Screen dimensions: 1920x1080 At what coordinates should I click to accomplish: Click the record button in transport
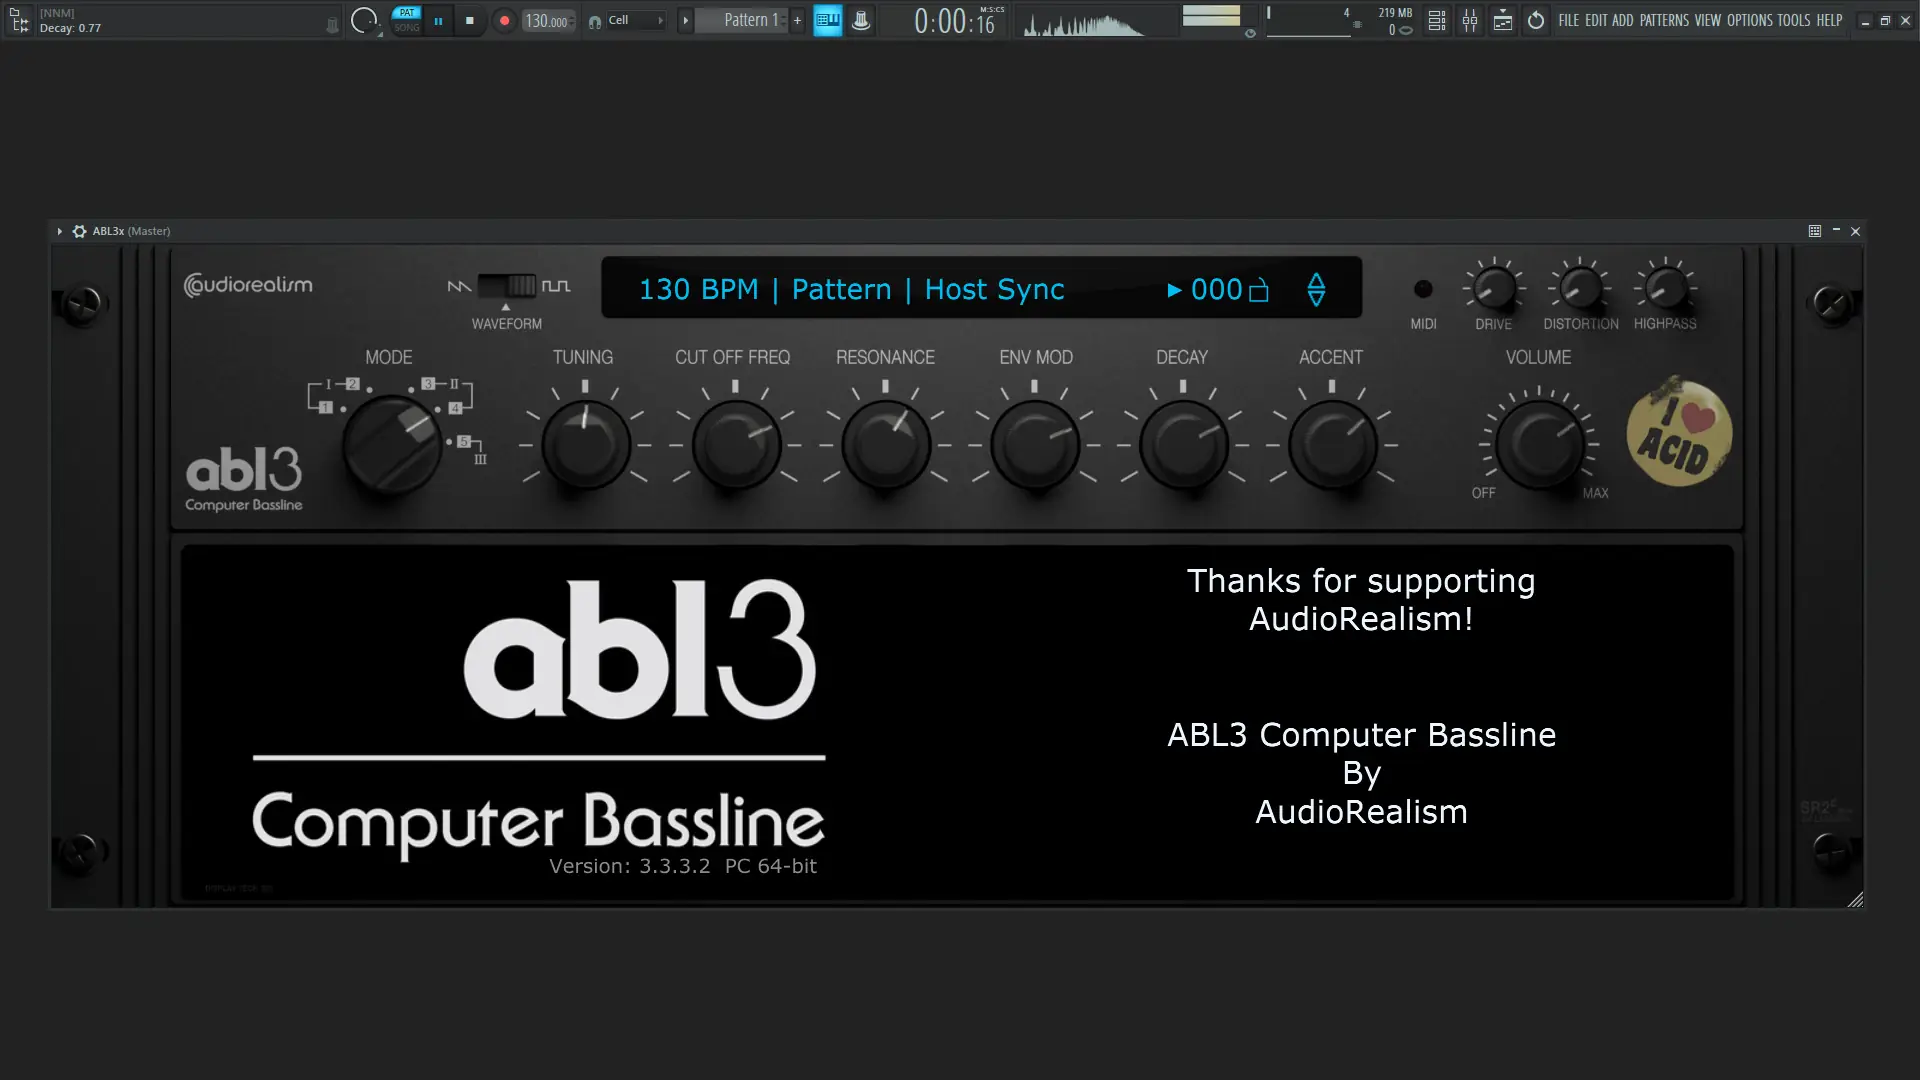click(x=504, y=20)
